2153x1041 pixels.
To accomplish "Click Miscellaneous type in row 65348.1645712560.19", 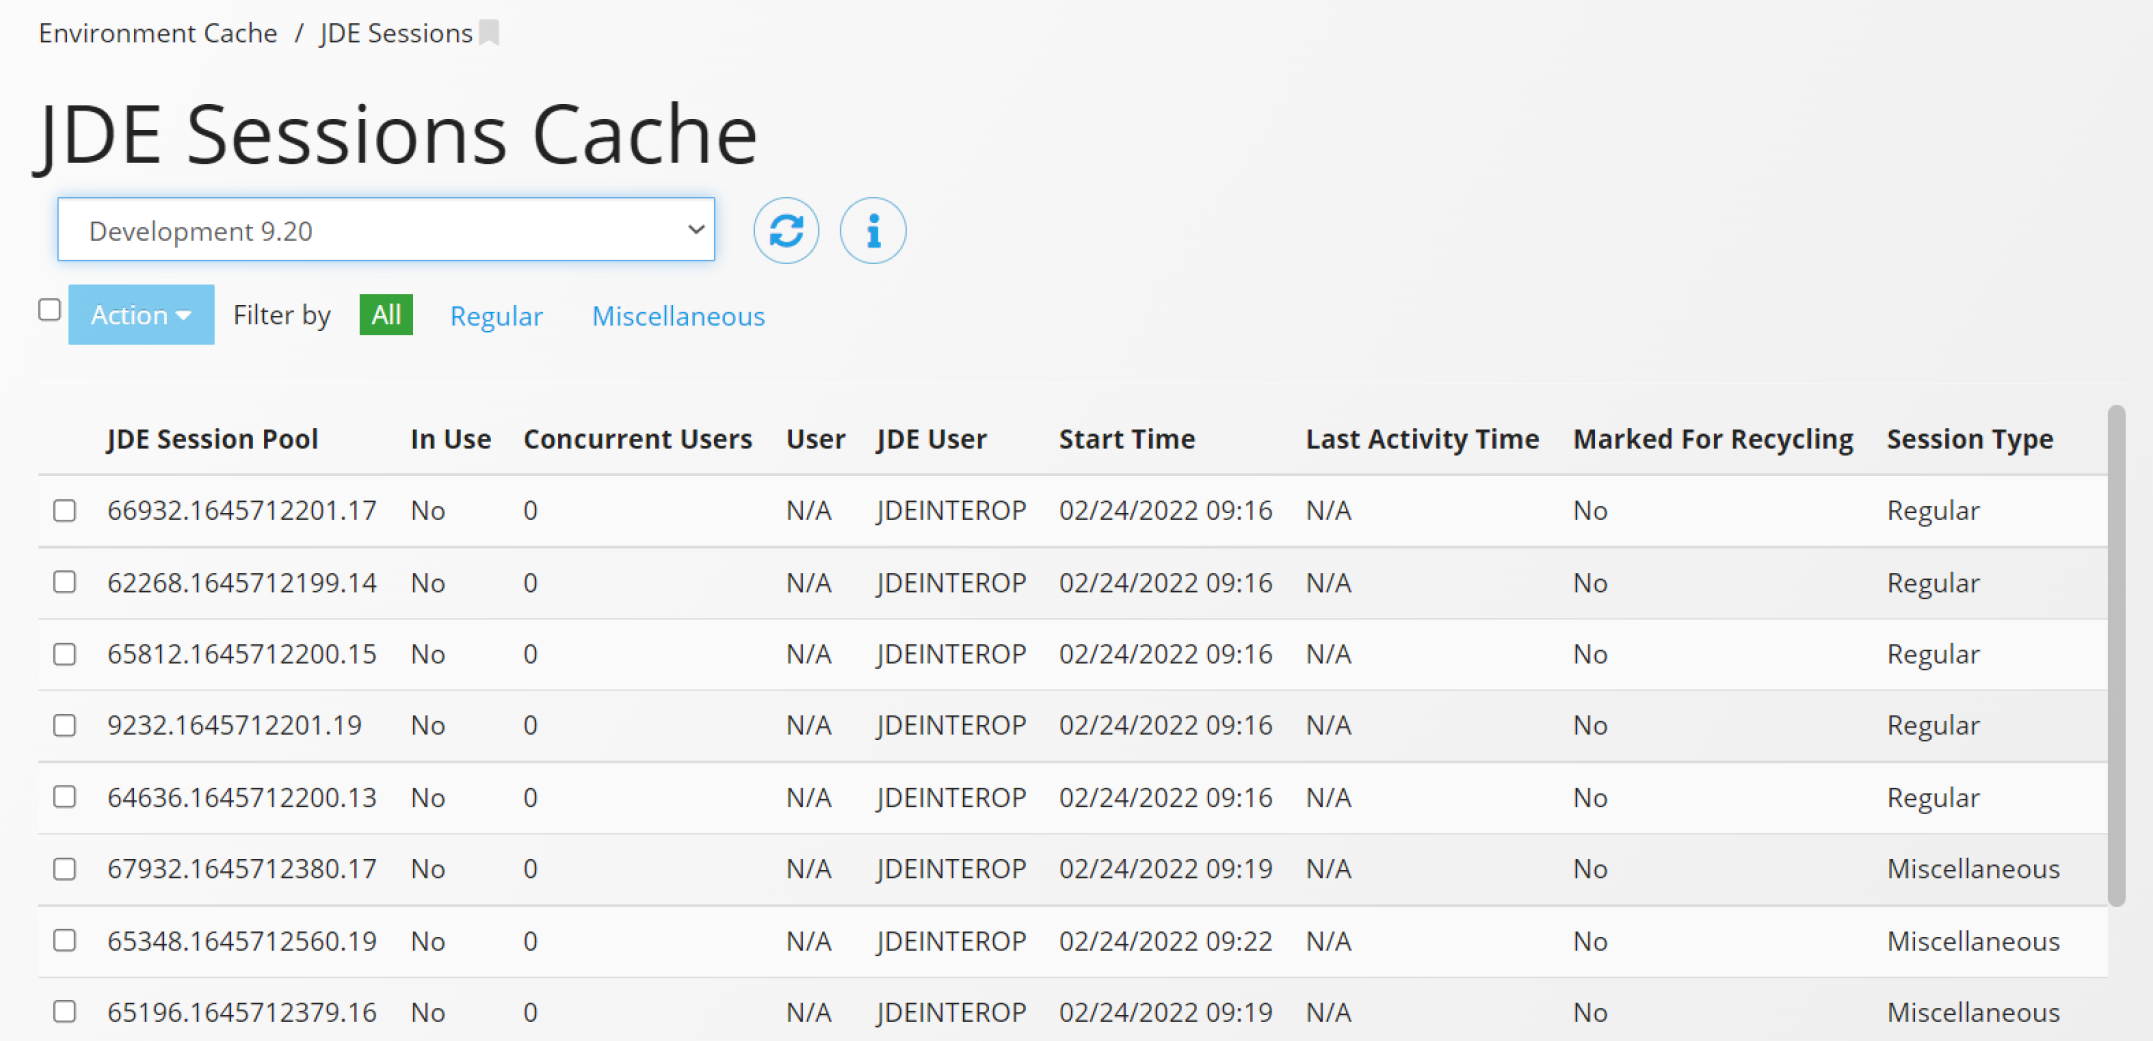I will [x=1973, y=941].
